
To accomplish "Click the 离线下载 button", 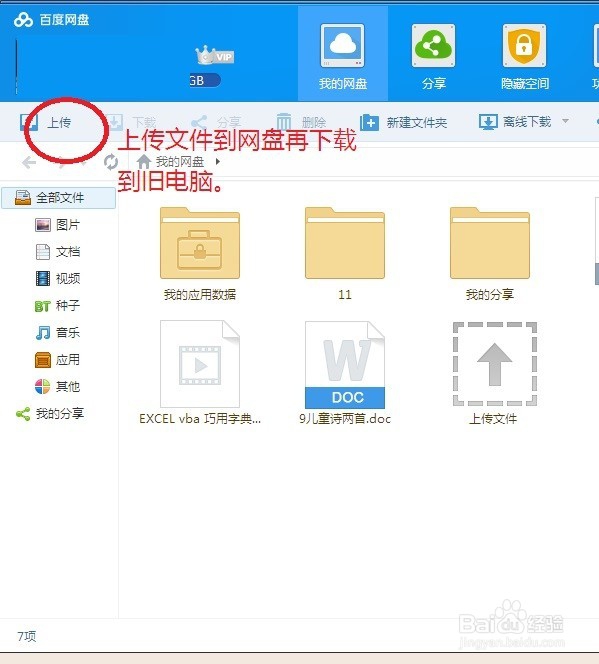I will 515,122.
